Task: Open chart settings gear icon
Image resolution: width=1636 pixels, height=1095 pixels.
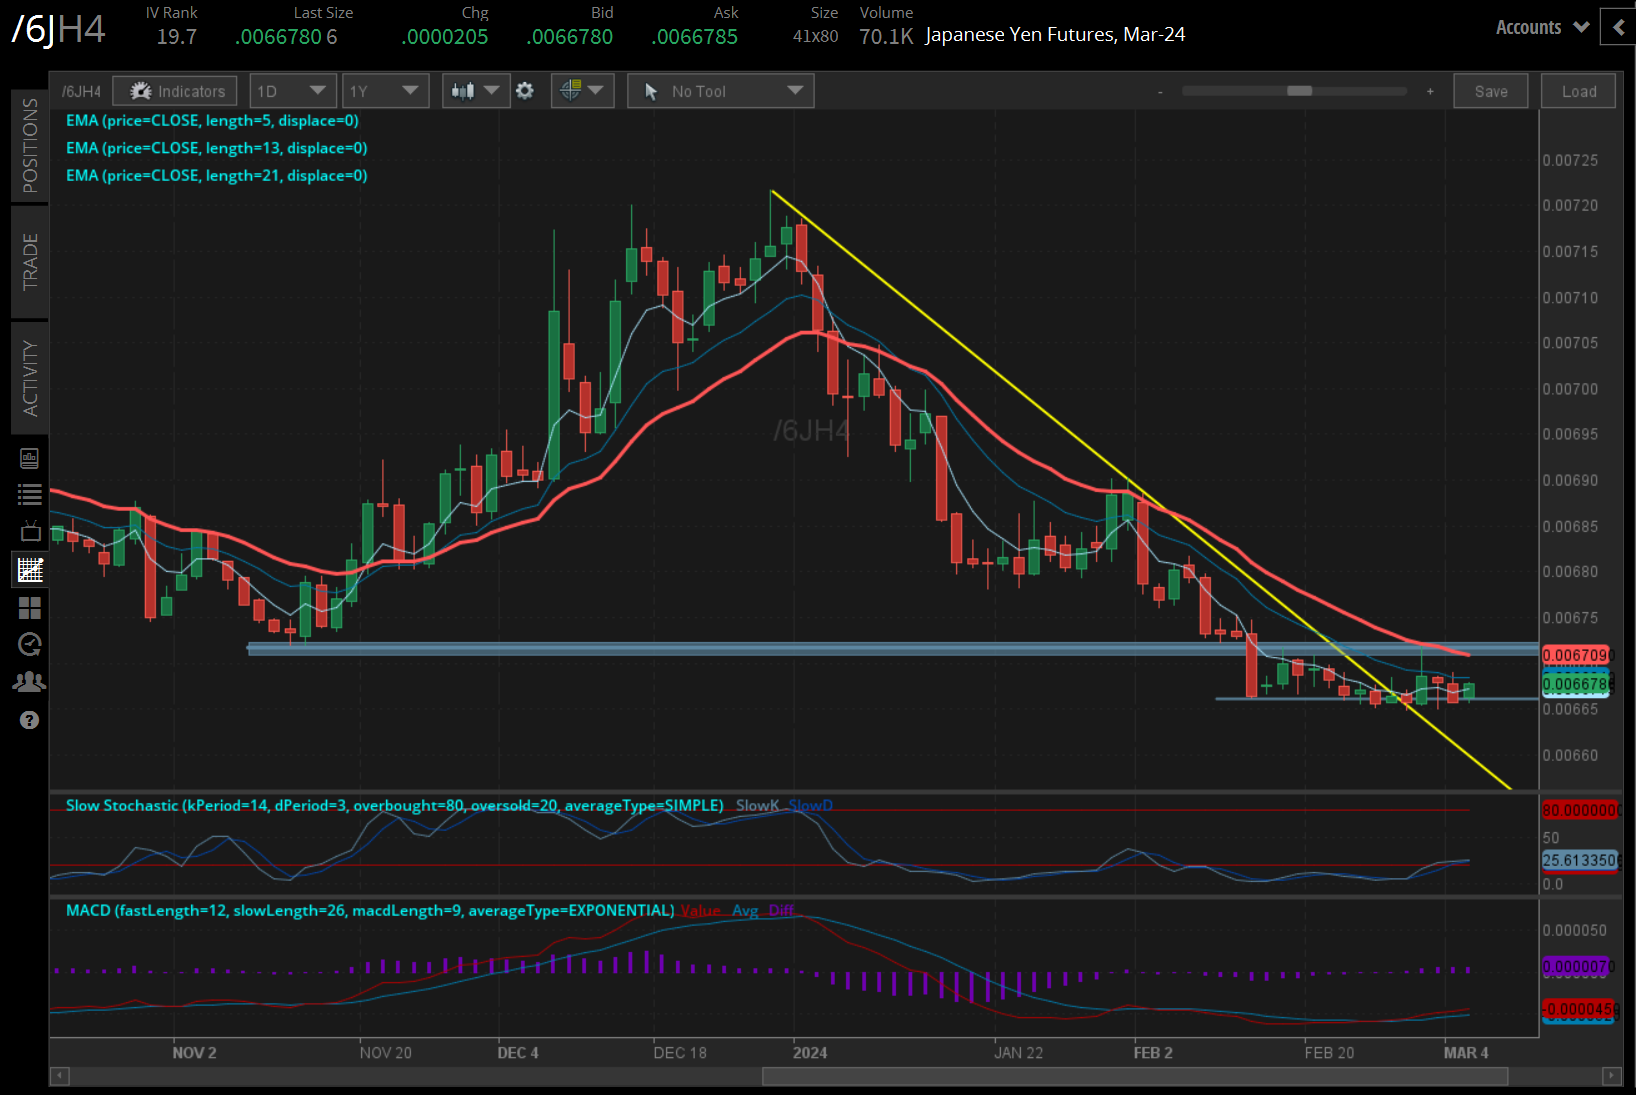Action: coord(525,91)
